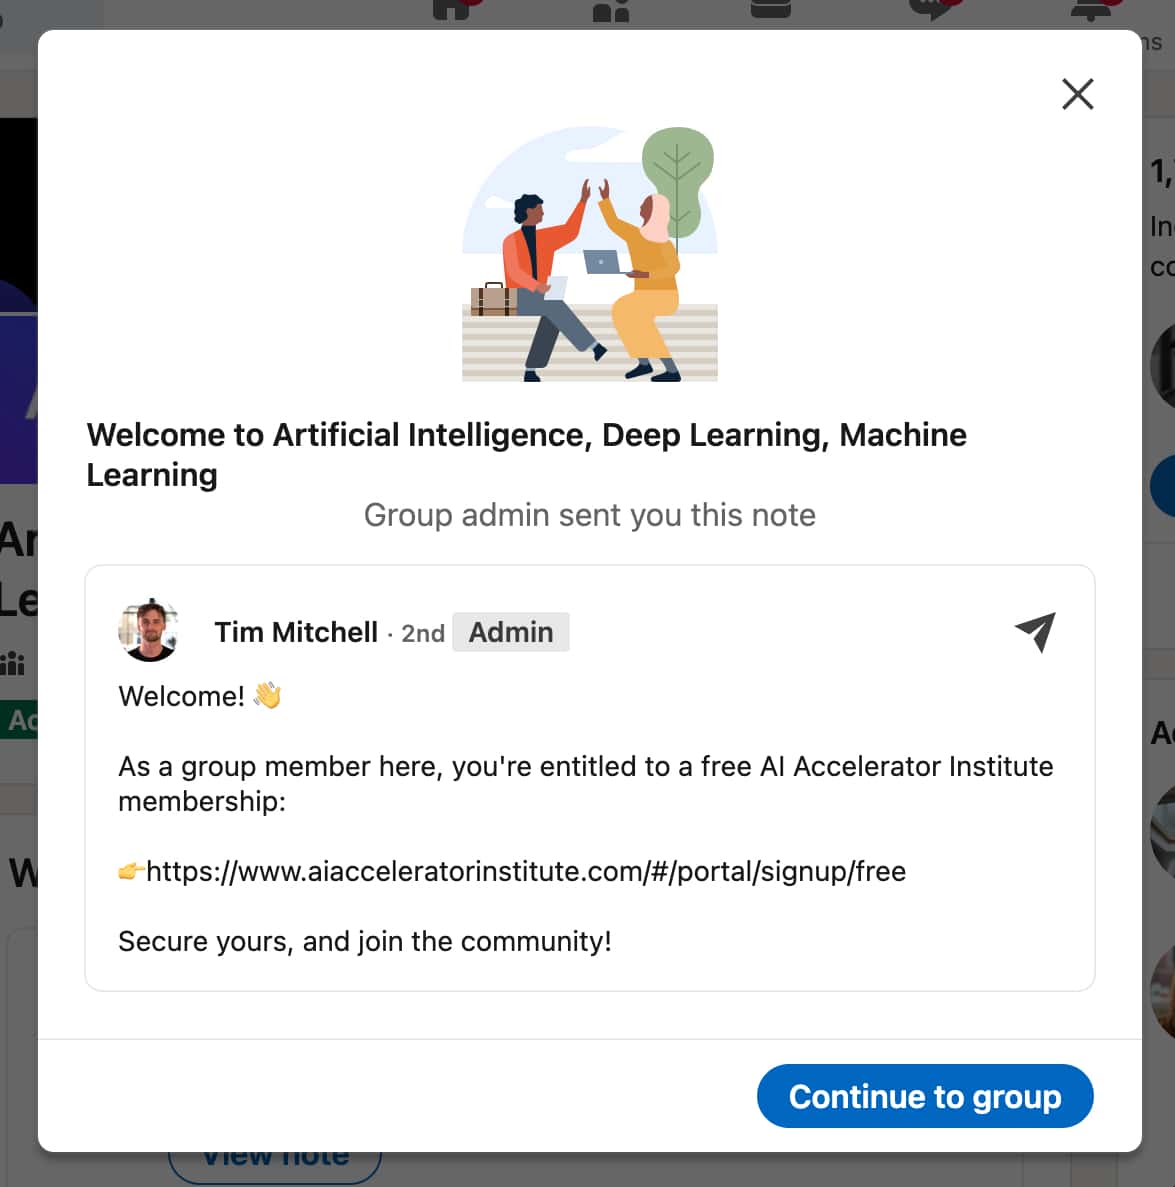This screenshot has width=1175, height=1187.
Task: Open the My Network icon in navigation
Action: pos(611,11)
